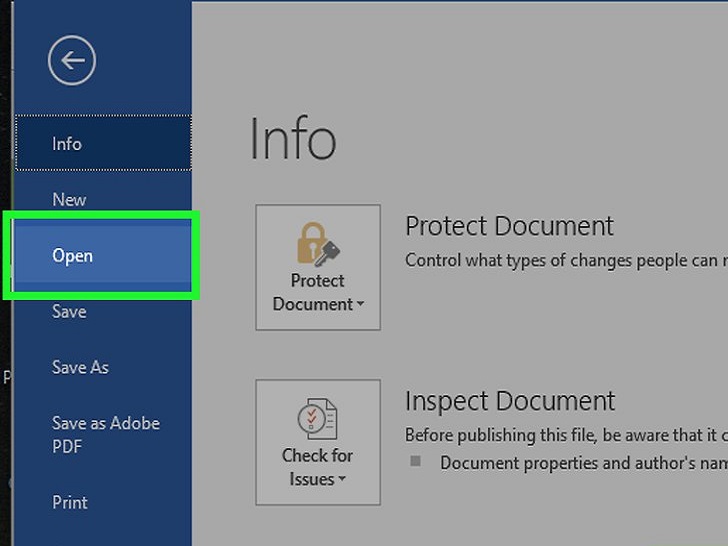Choose New from the sidebar
The width and height of the screenshot is (728, 546).
click(103, 200)
